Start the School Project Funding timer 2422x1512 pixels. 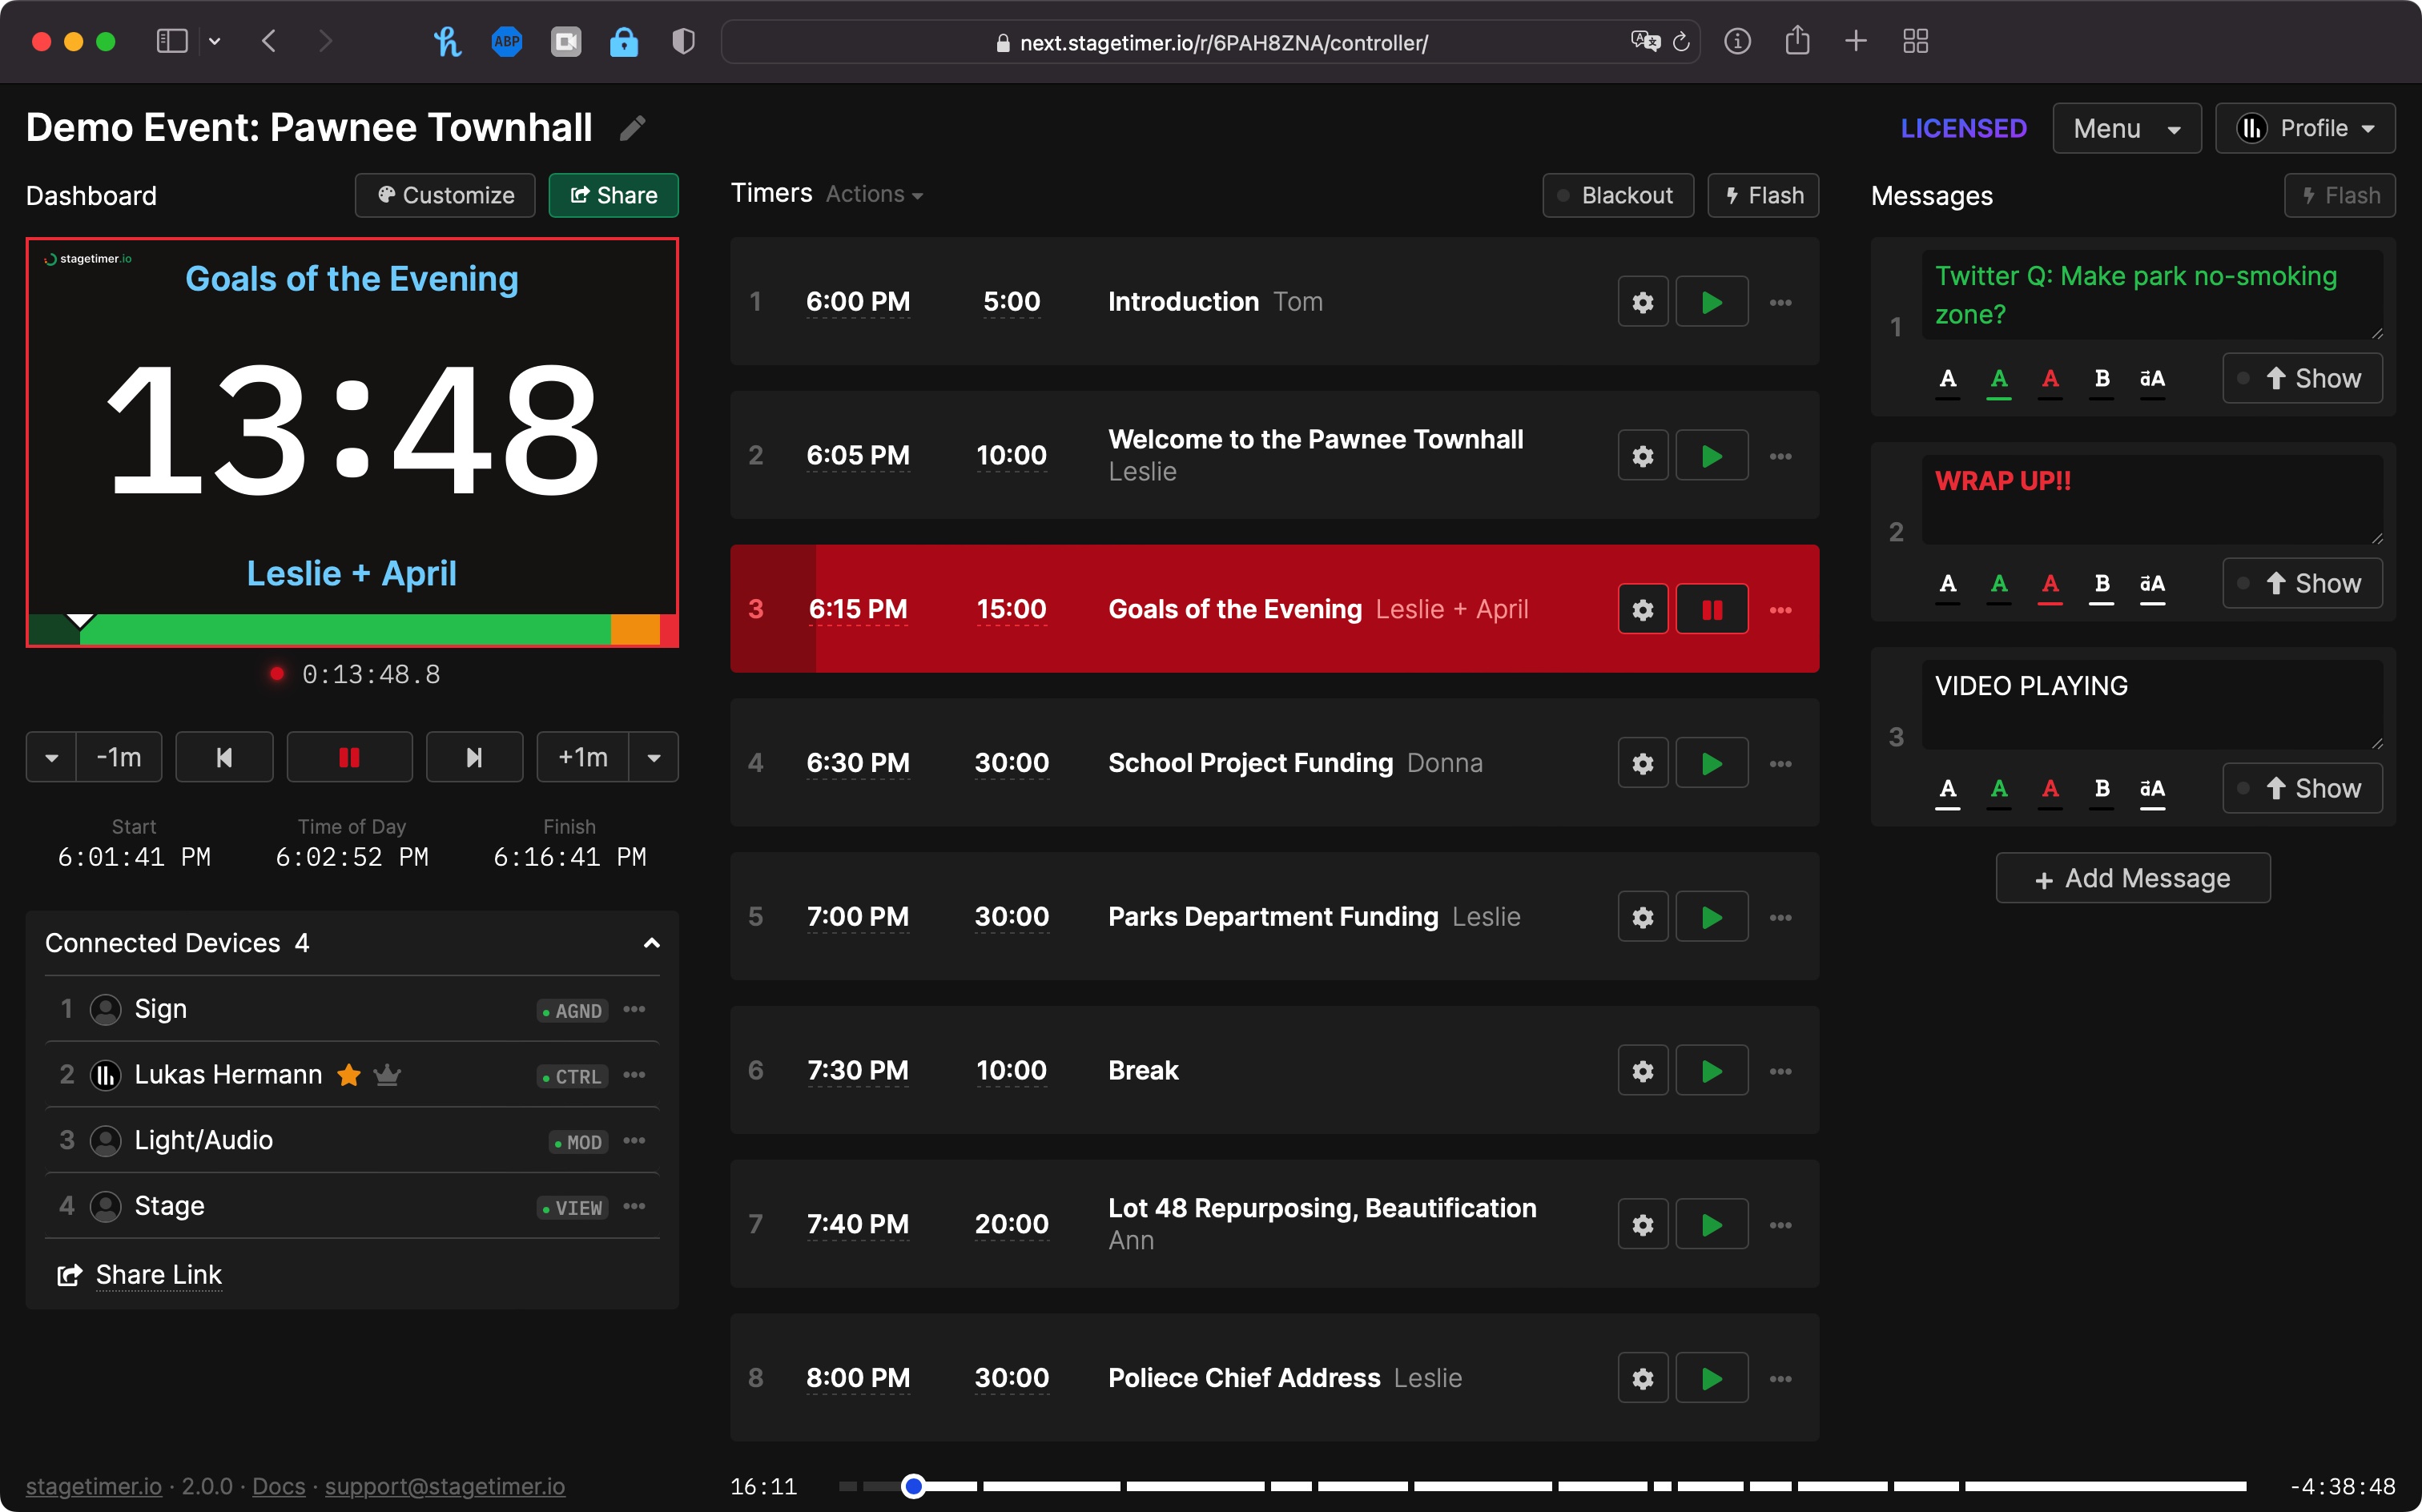(x=1711, y=763)
